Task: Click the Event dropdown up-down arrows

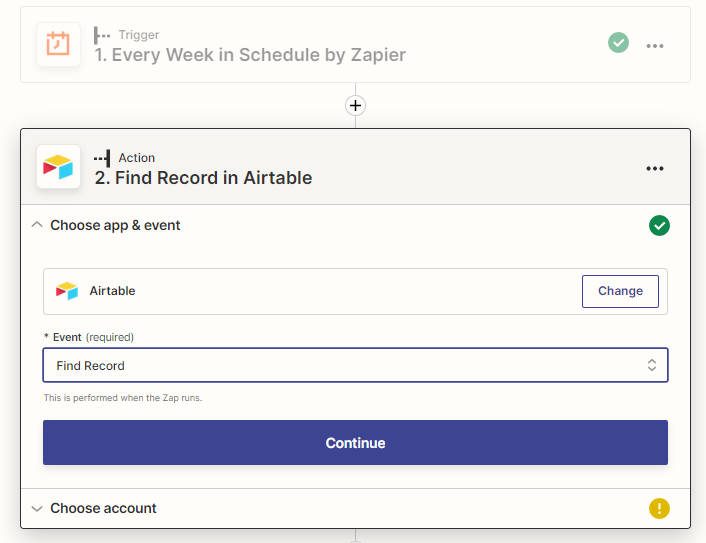Action: (x=652, y=365)
